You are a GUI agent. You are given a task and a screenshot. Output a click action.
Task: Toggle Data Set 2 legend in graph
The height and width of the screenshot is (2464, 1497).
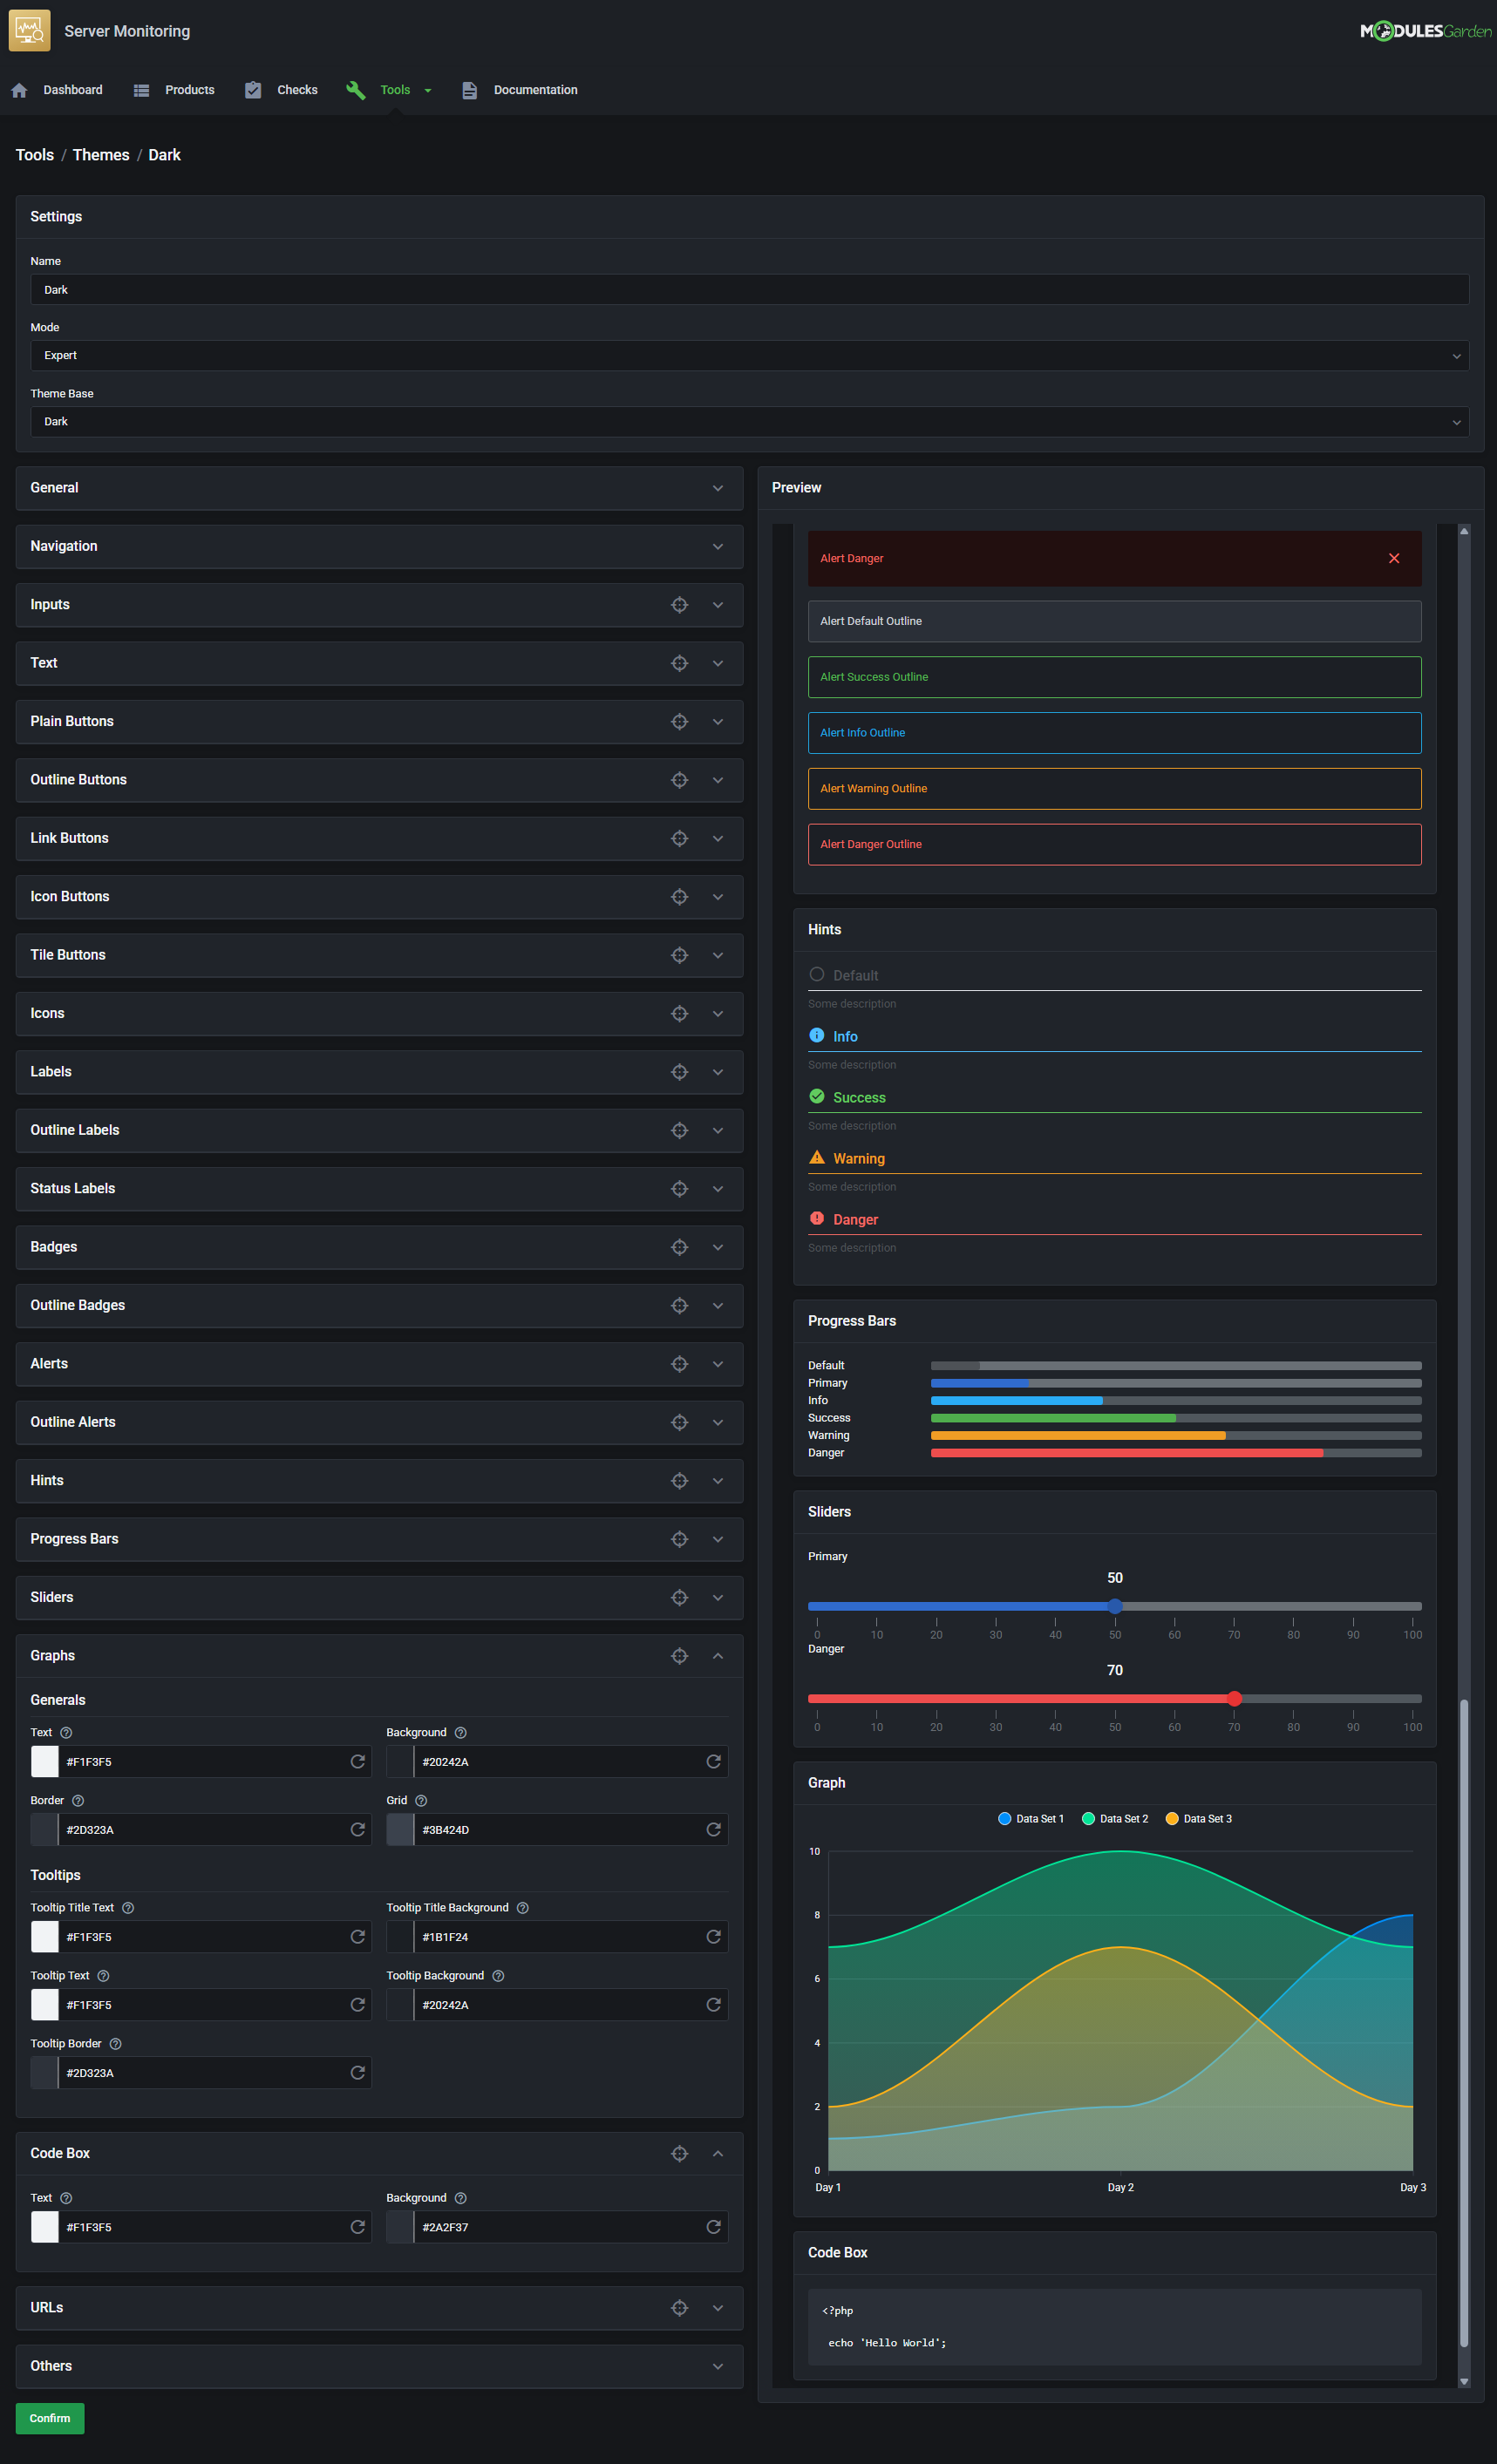pyautogui.click(x=1114, y=1818)
